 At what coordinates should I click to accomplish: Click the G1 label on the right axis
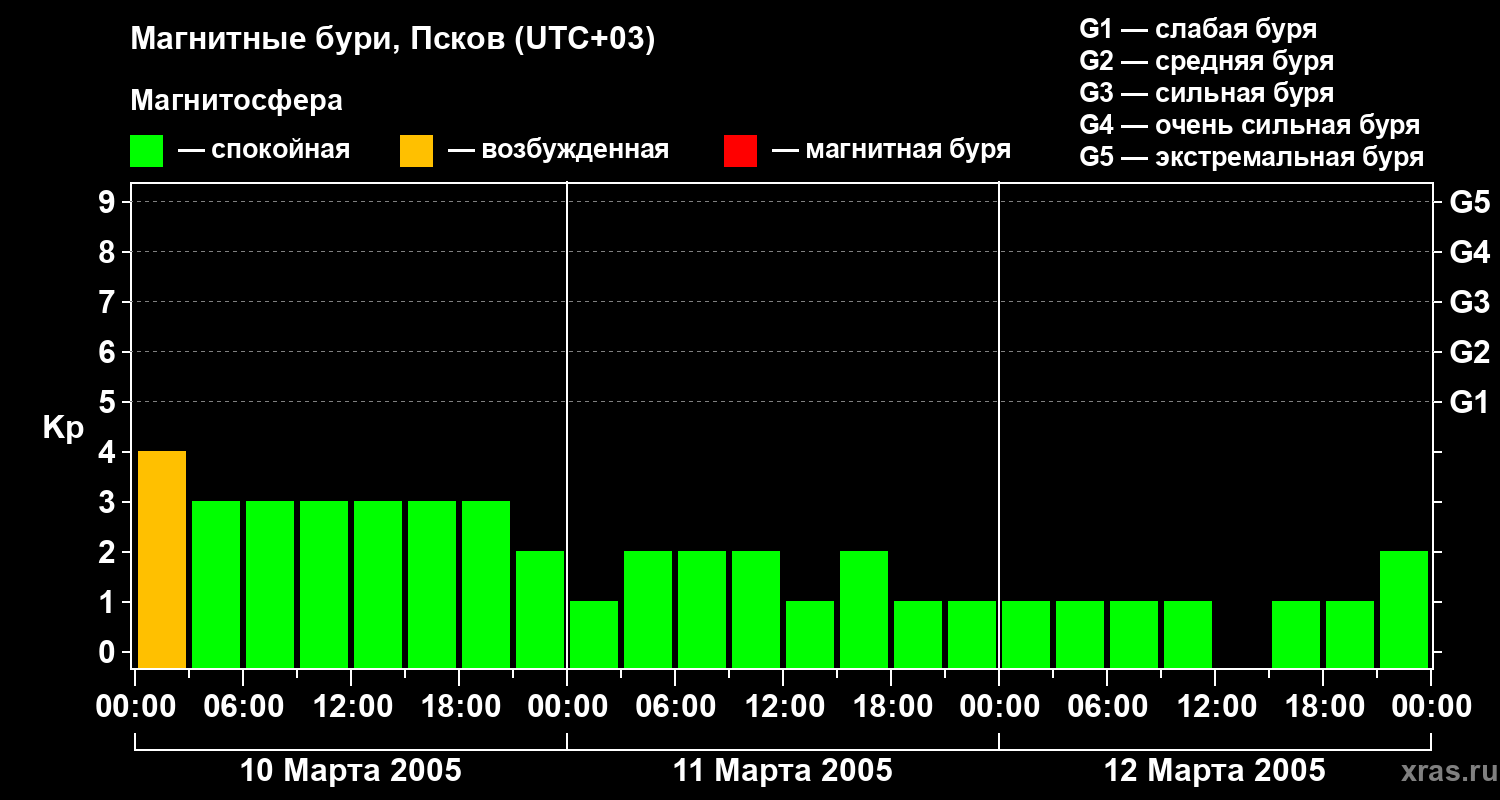tap(1470, 402)
